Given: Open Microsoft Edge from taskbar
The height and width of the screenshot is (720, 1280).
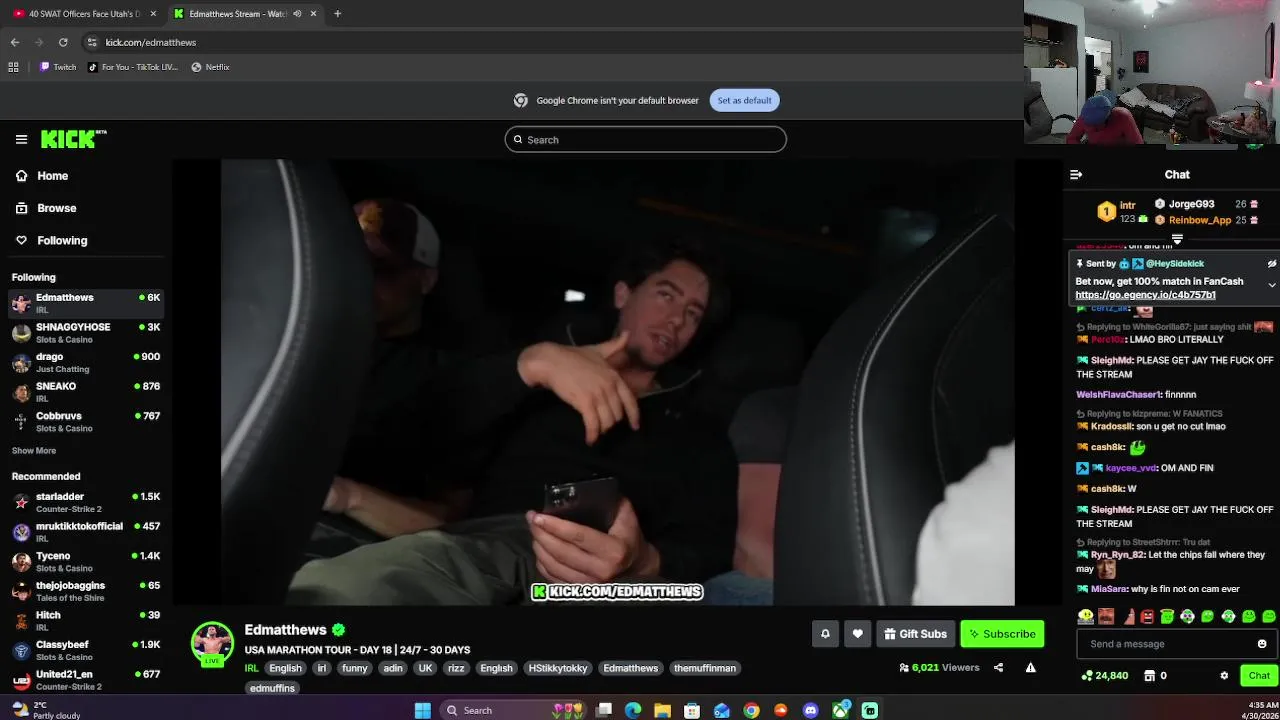Looking at the screenshot, I should (x=633, y=710).
